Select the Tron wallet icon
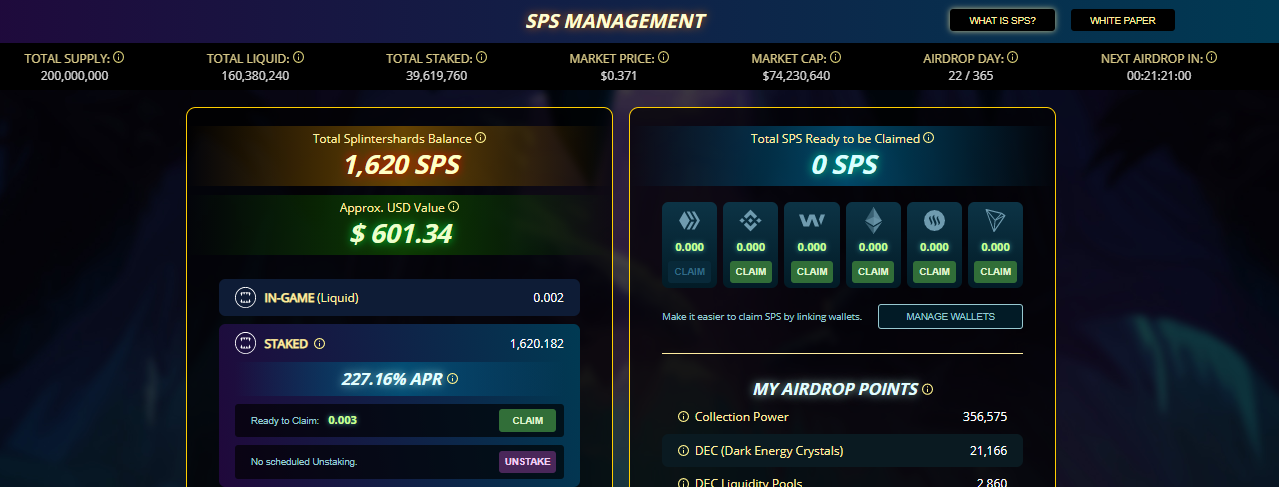 [995, 220]
